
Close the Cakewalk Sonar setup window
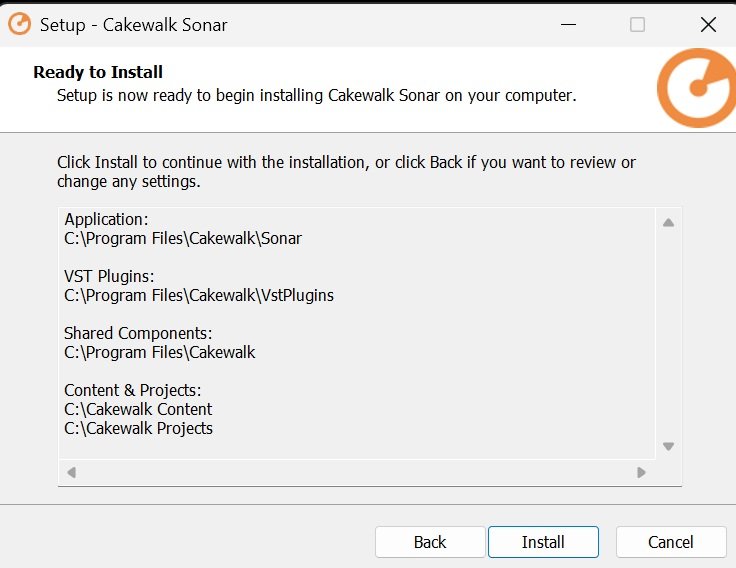tap(708, 25)
